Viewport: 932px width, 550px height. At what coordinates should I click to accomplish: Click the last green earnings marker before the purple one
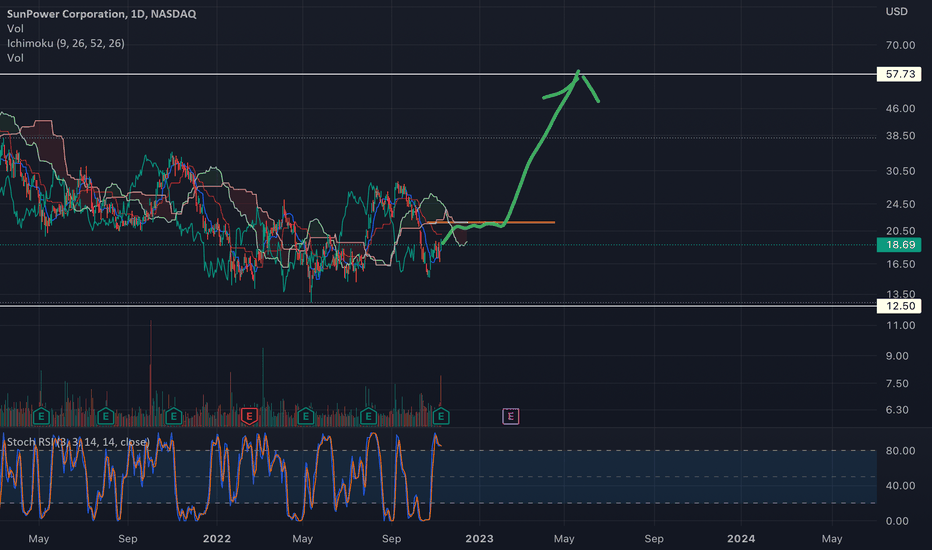pos(441,416)
